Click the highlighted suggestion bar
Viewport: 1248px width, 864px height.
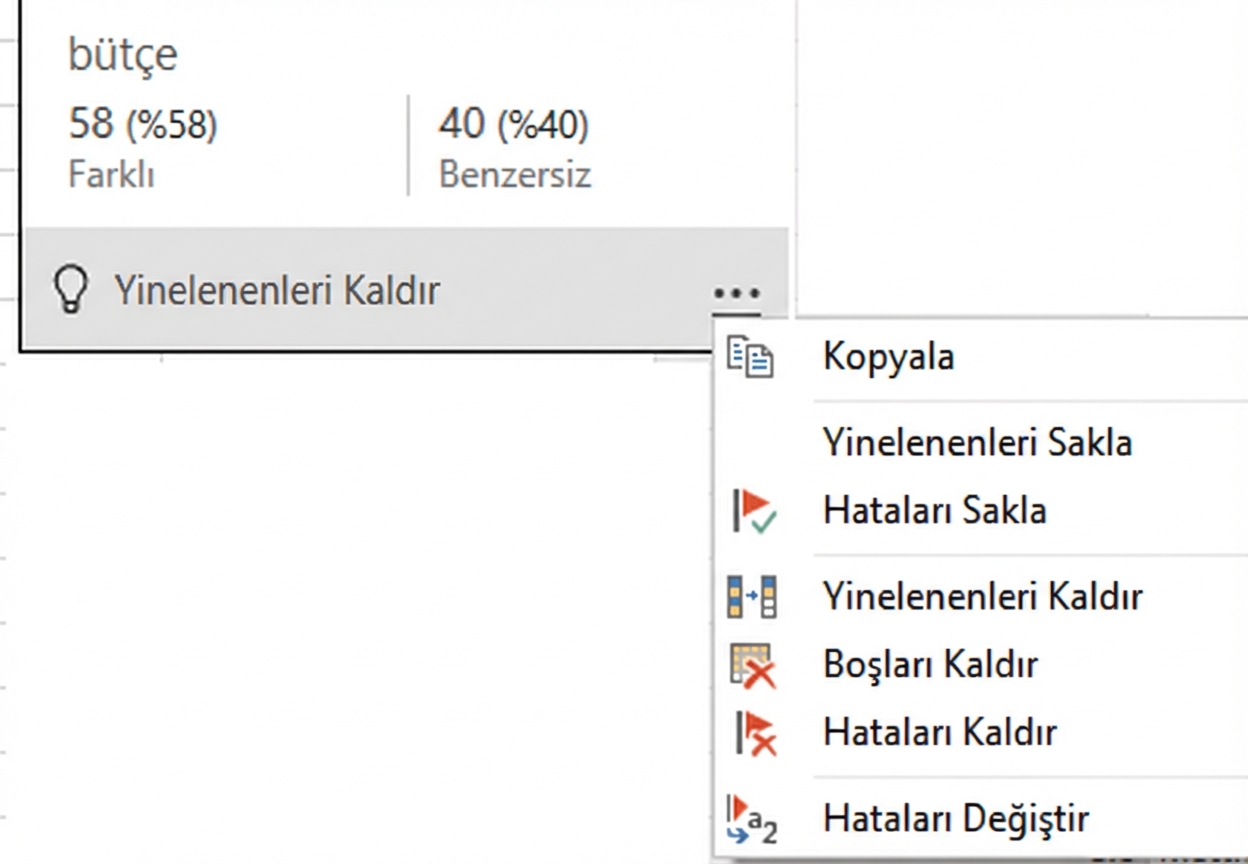tap(400, 290)
